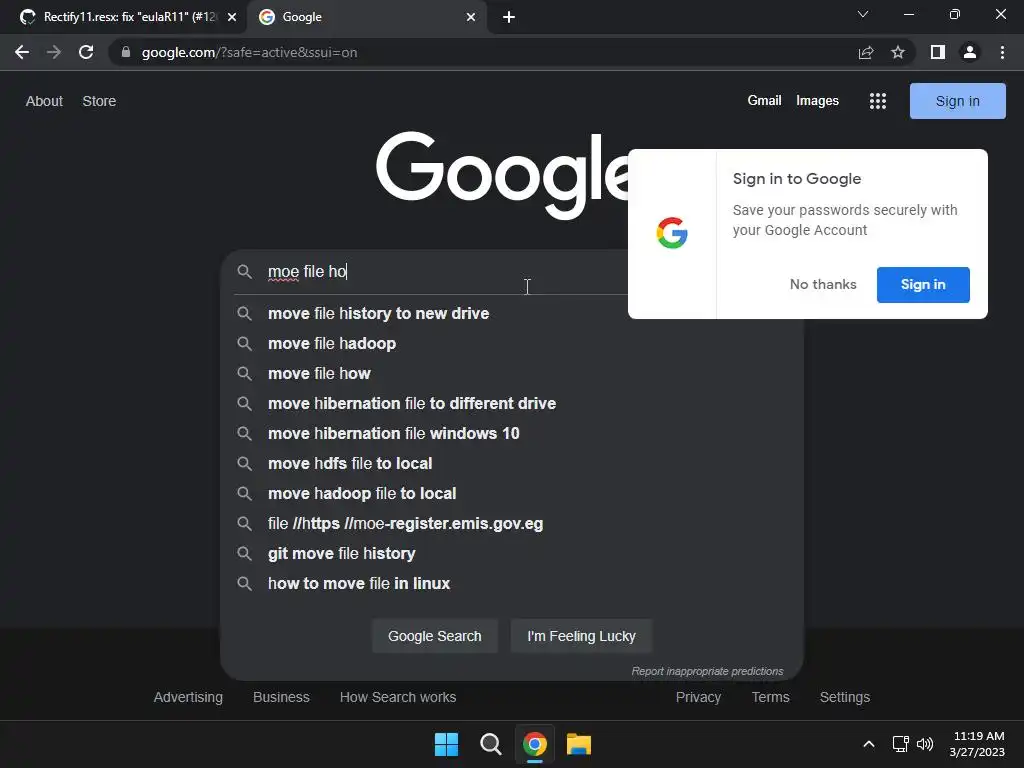Open the Chrome profile icon
This screenshot has height=768, width=1024.
pyautogui.click(x=970, y=52)
